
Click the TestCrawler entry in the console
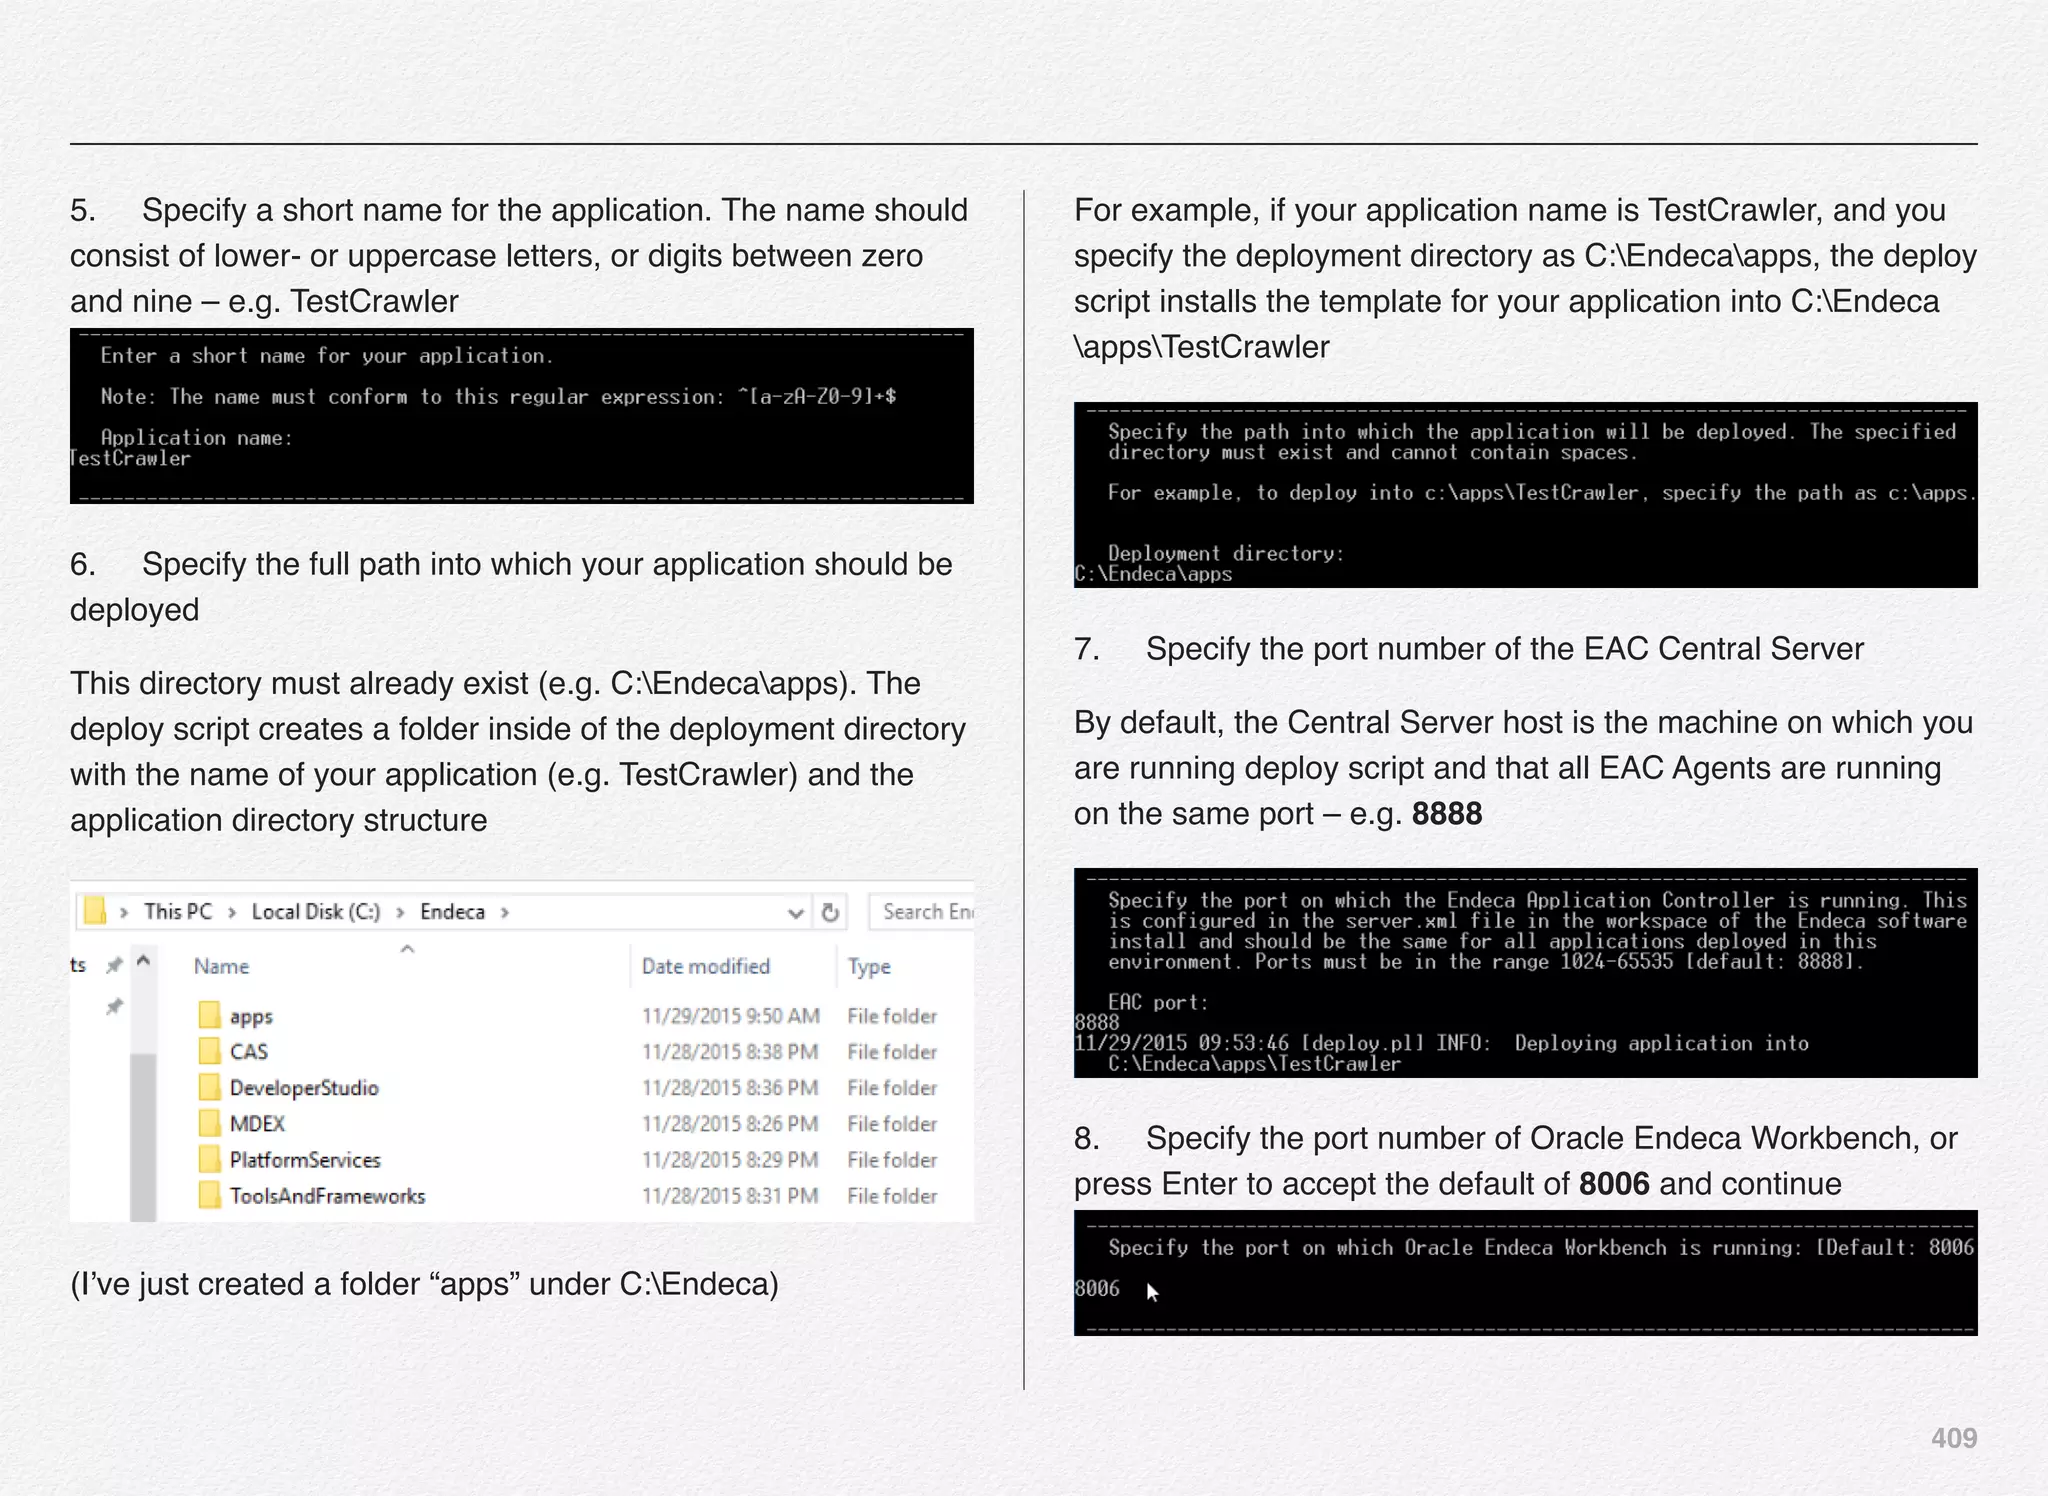(x=130, y=459)
